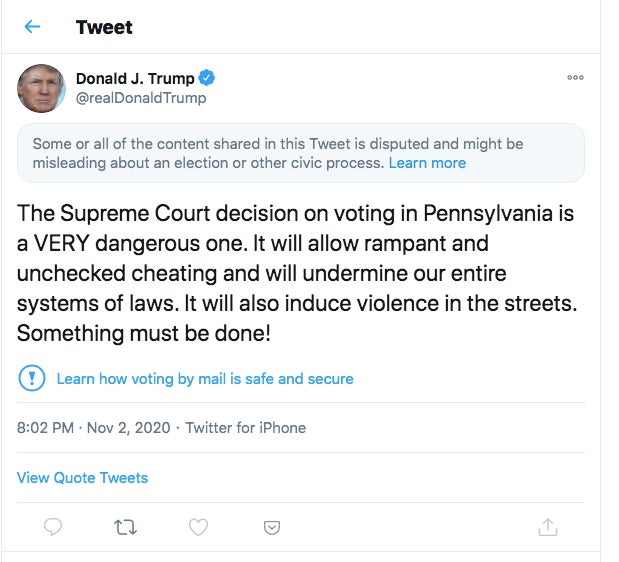Click the circled exclamation info icon
The image size is (619, 562).
coord(32,378)
